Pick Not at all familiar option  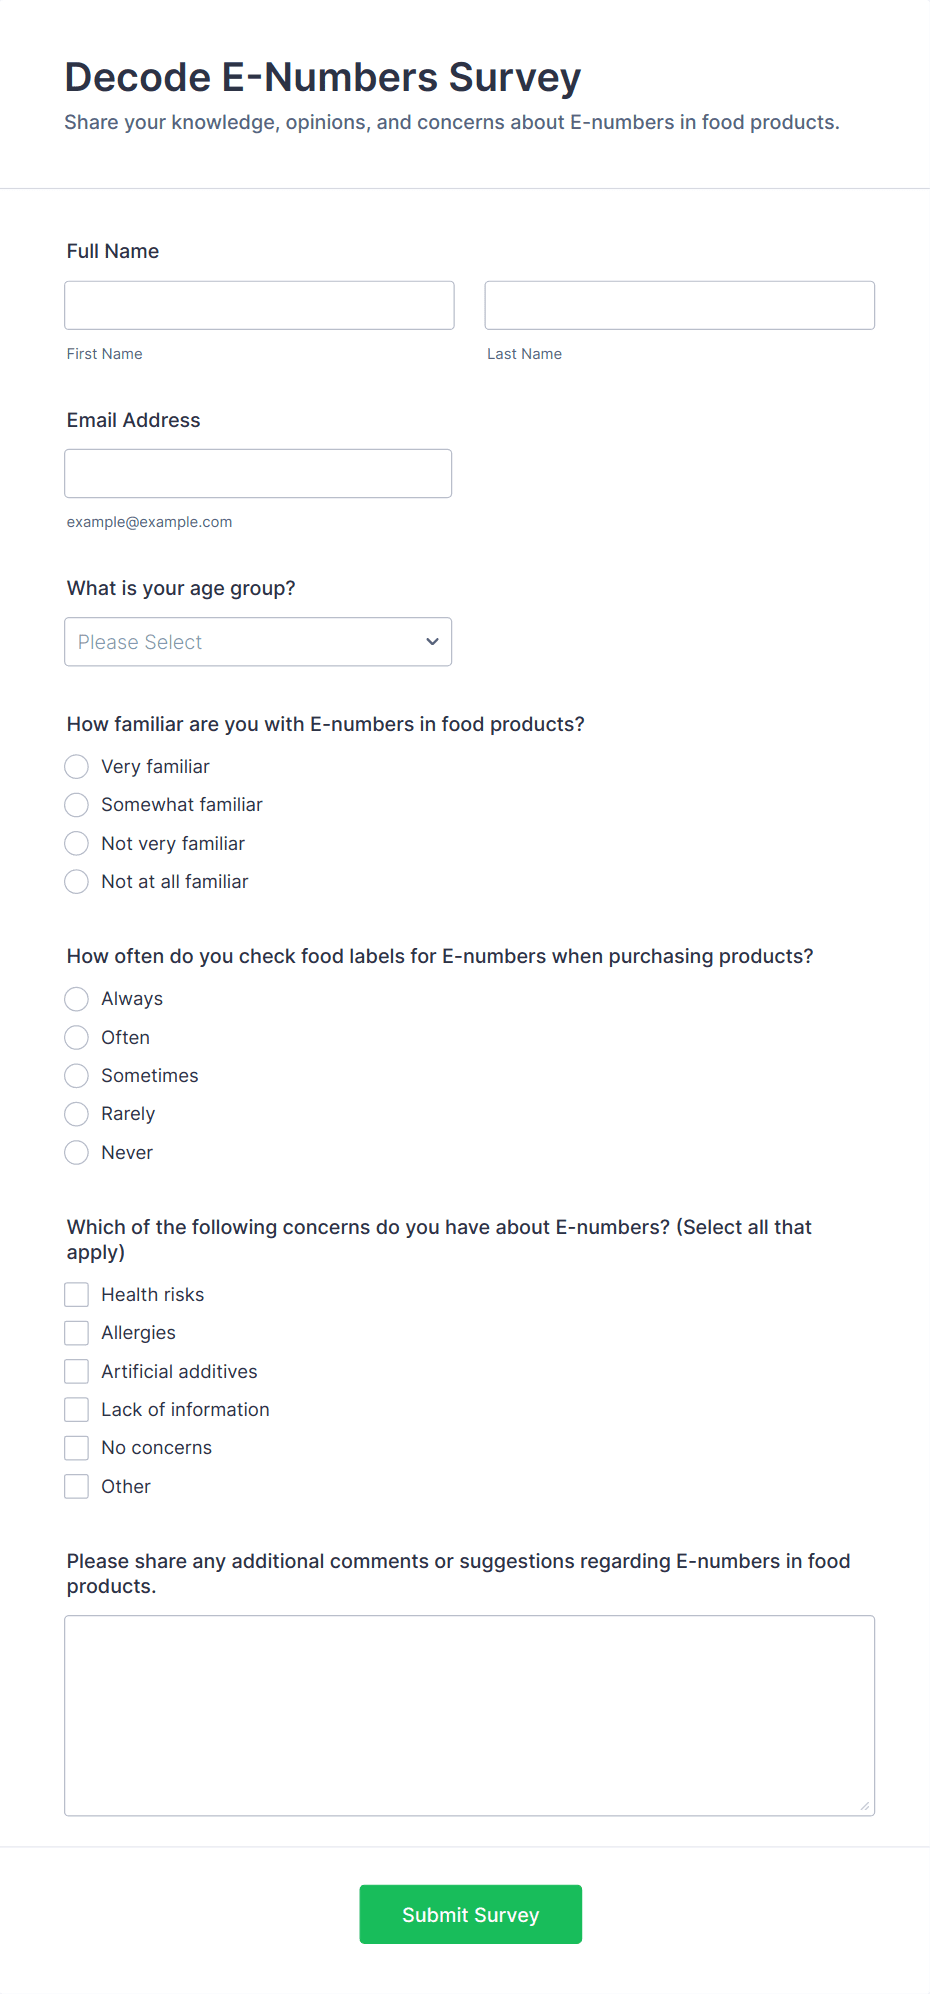[77, 882]
